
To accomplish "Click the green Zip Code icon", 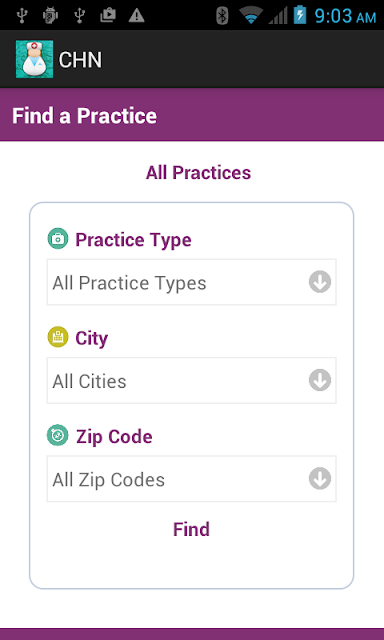I will coord(58,435).
